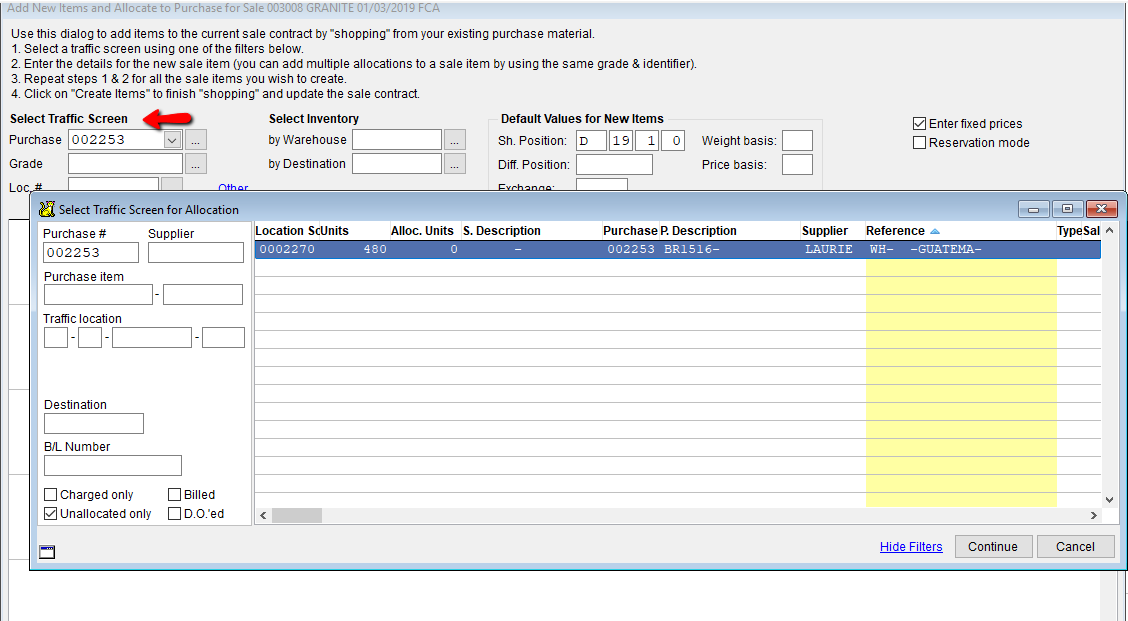Image resolution: width=1128 pixels, height=621 pixels.
Task: Click the by Destination input field
Action: pyautogui.click(x=396, y=163)
